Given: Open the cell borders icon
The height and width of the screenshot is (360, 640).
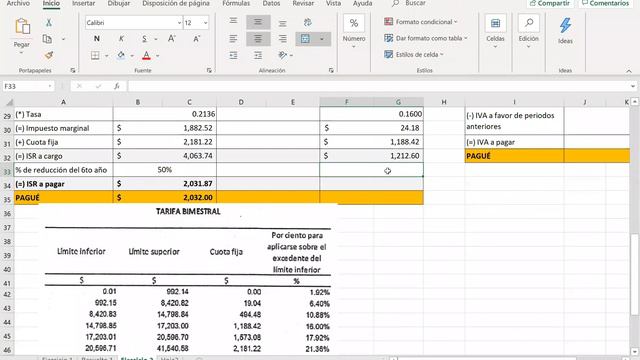Looking at the screenshot, I should [95, 55].
